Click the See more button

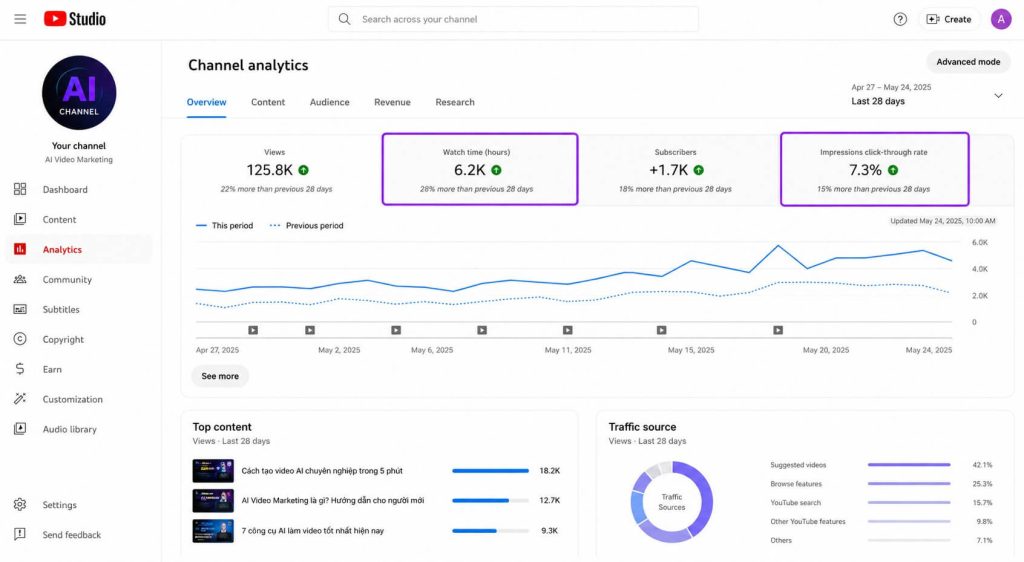[220, 376]
